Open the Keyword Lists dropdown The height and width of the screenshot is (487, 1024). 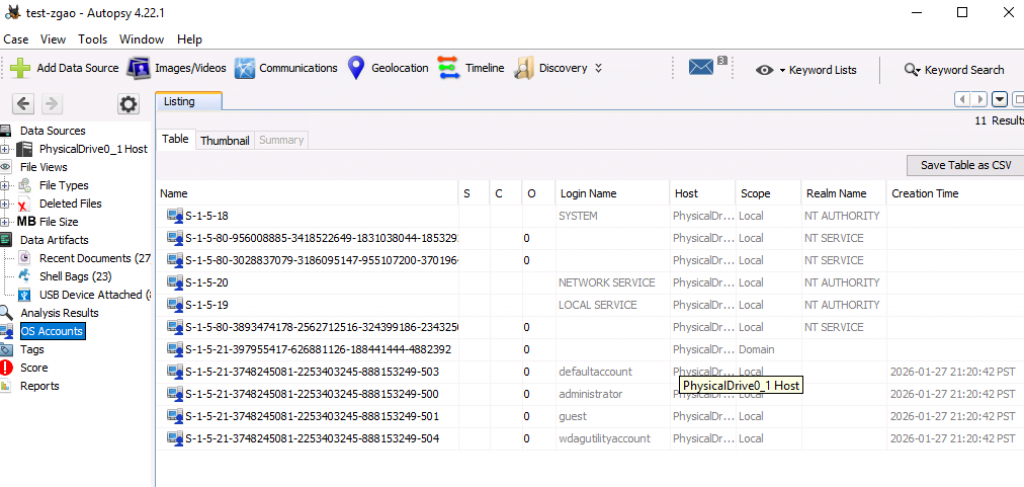coord(807,70)
